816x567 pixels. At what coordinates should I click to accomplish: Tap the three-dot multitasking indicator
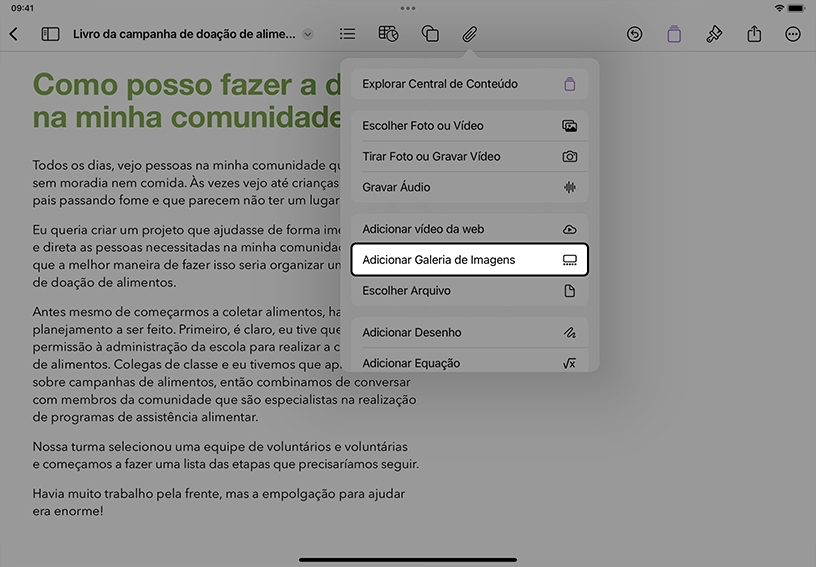[x=408, y=8]
